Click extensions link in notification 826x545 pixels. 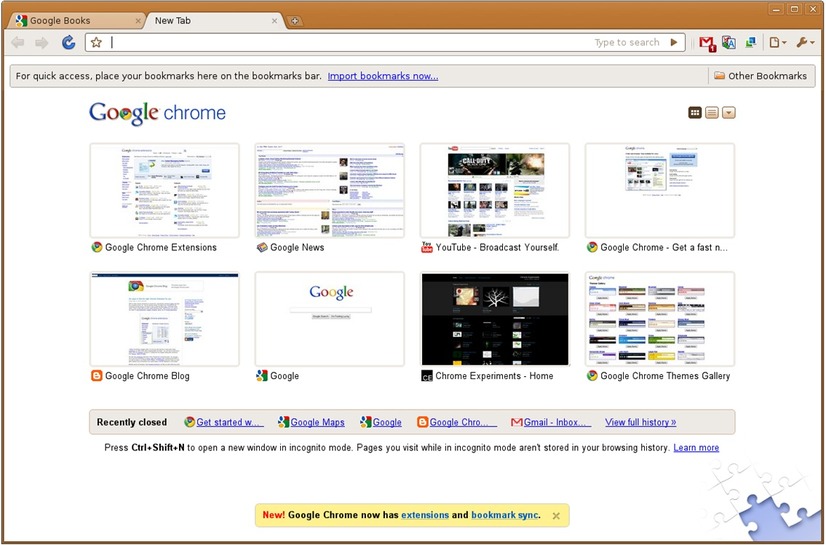[425, 515]
